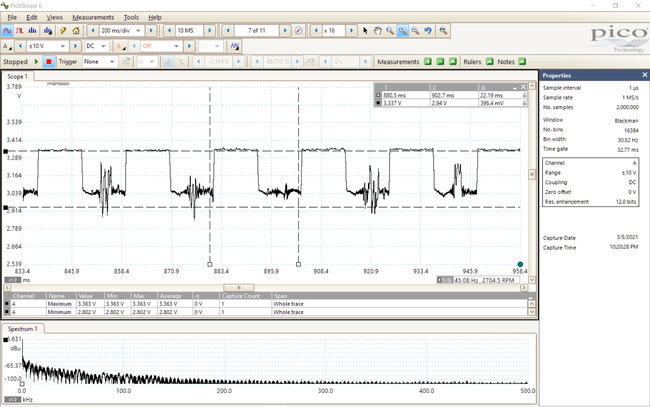This screenshot has width=650, height=407.
Task: Open the buffer navigator compass icon
Action: click(299, 31)
